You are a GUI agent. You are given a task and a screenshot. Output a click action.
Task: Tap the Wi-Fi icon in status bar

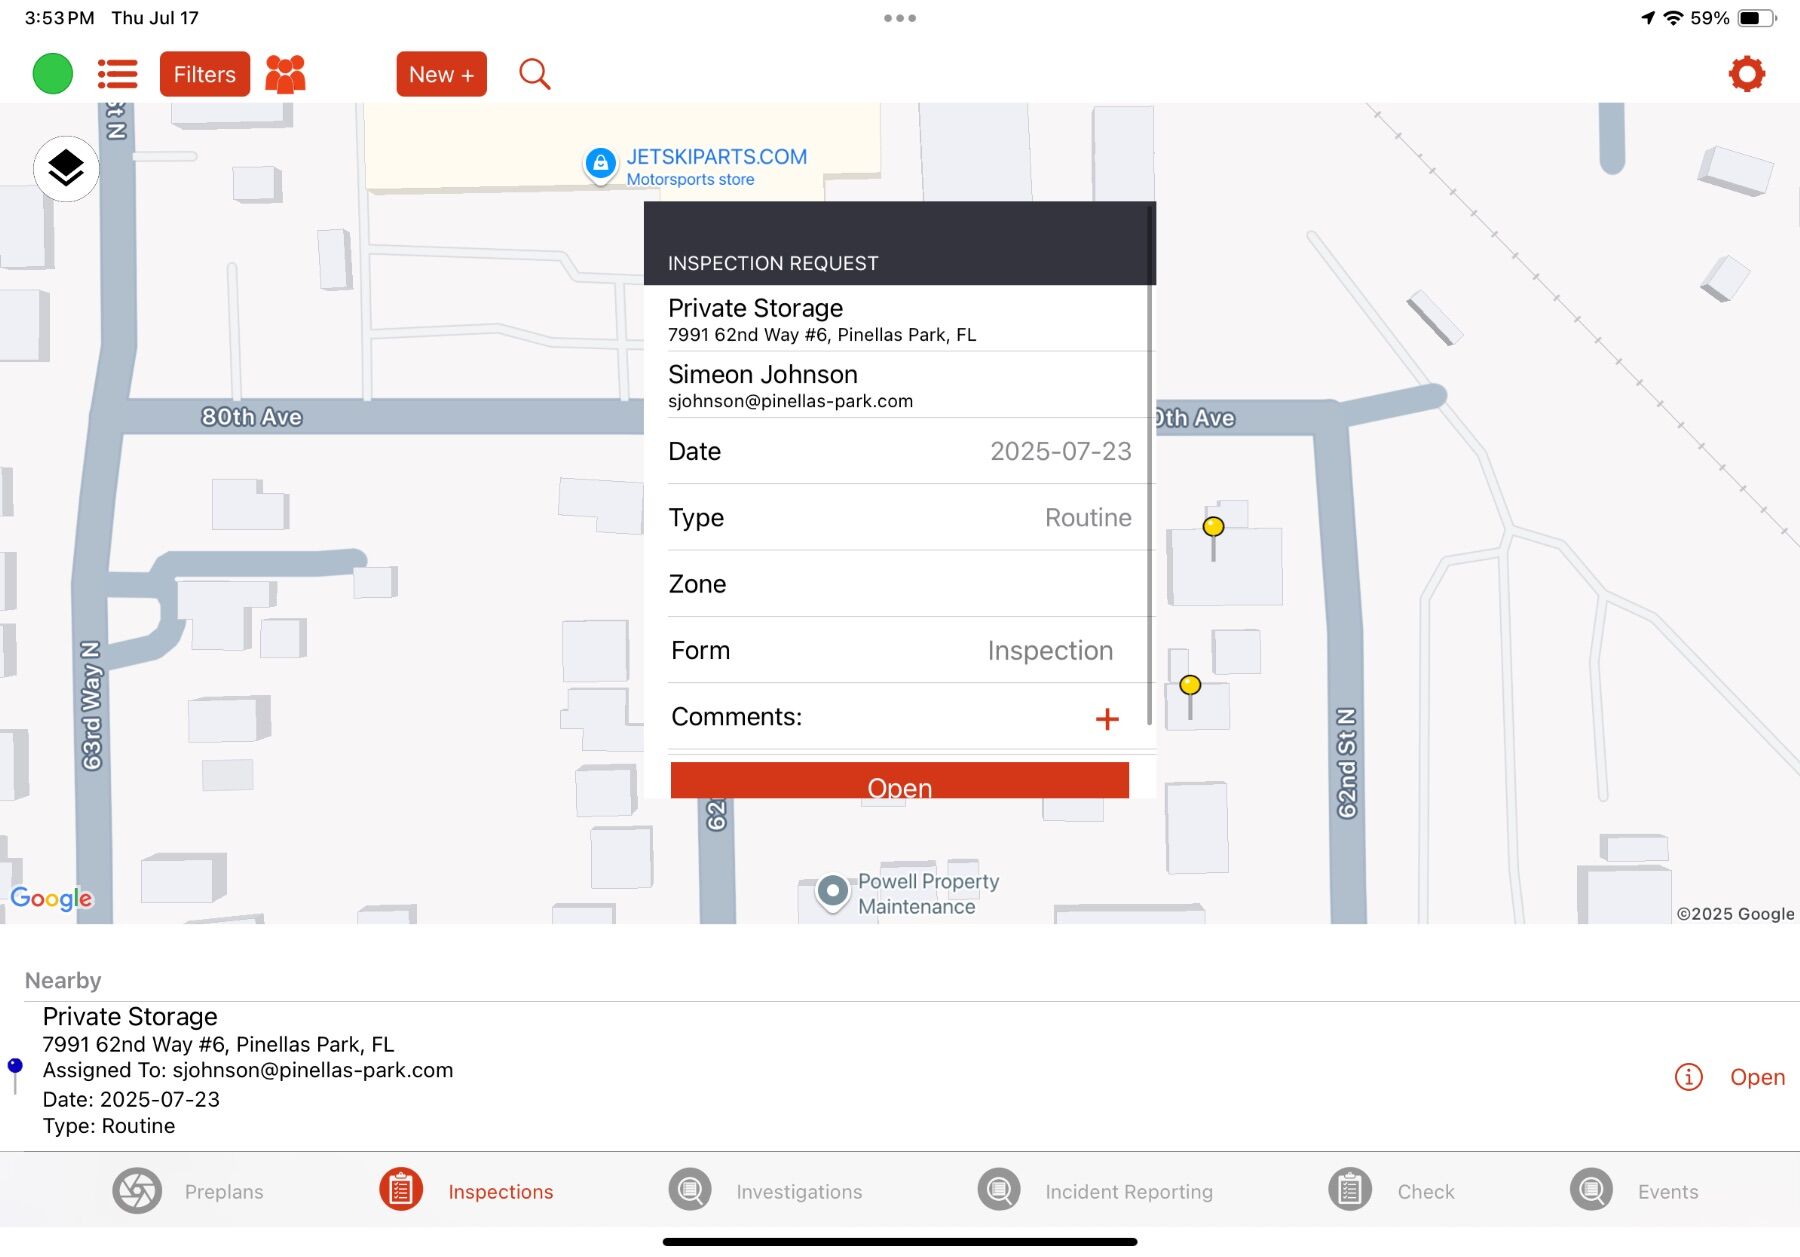1673,18
